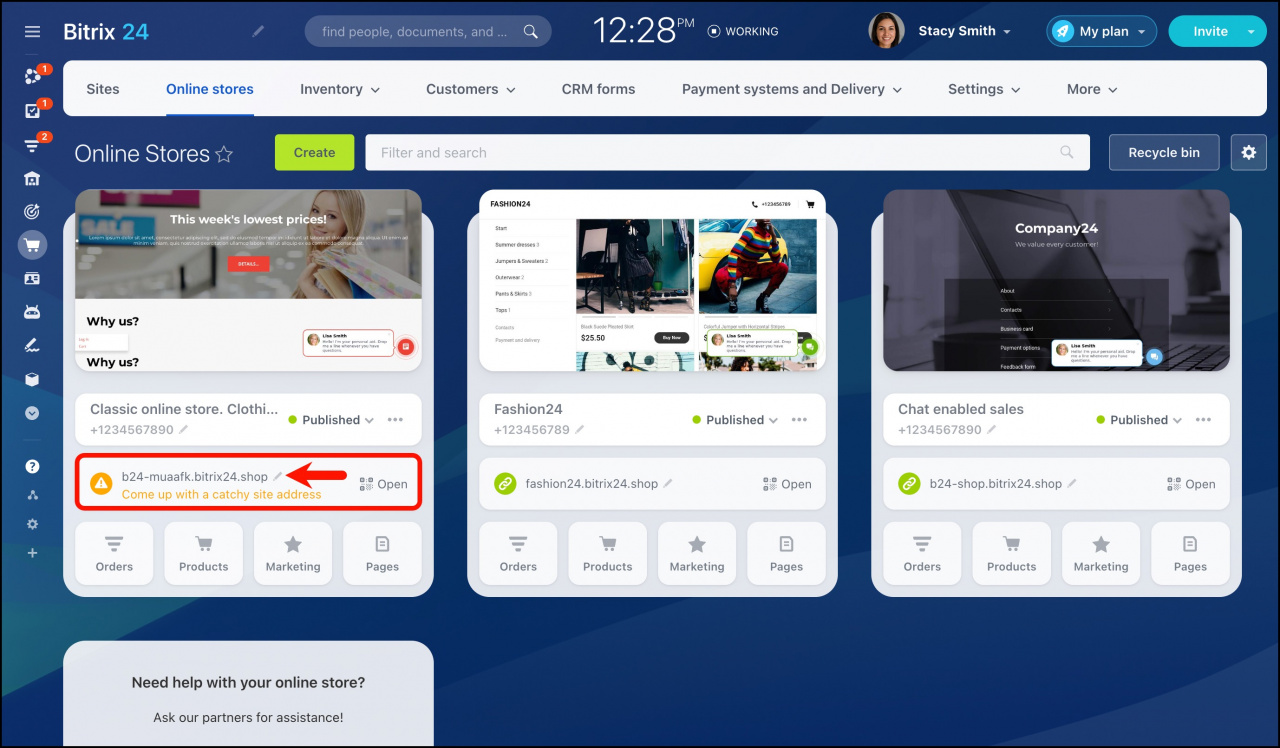This screenshot has width=1280, height=748.
Task: Click the Filter and search field
Action: (727, 152)
